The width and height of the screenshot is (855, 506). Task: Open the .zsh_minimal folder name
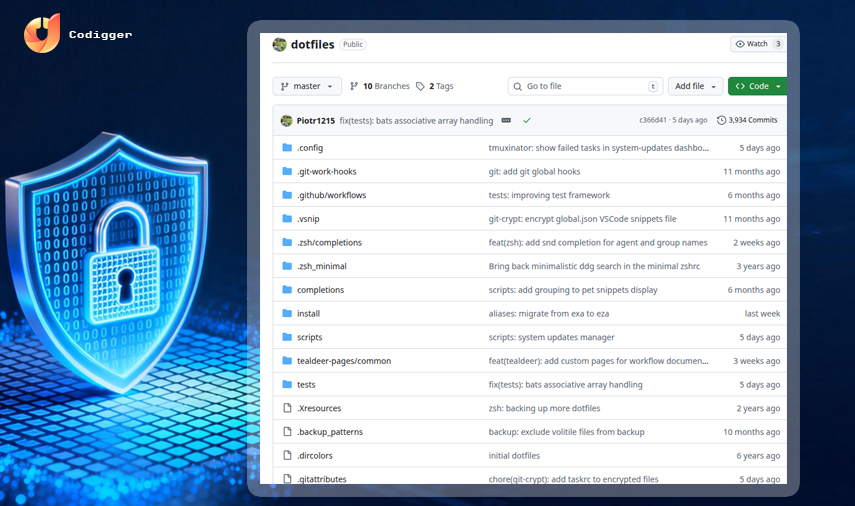point(322,266)
